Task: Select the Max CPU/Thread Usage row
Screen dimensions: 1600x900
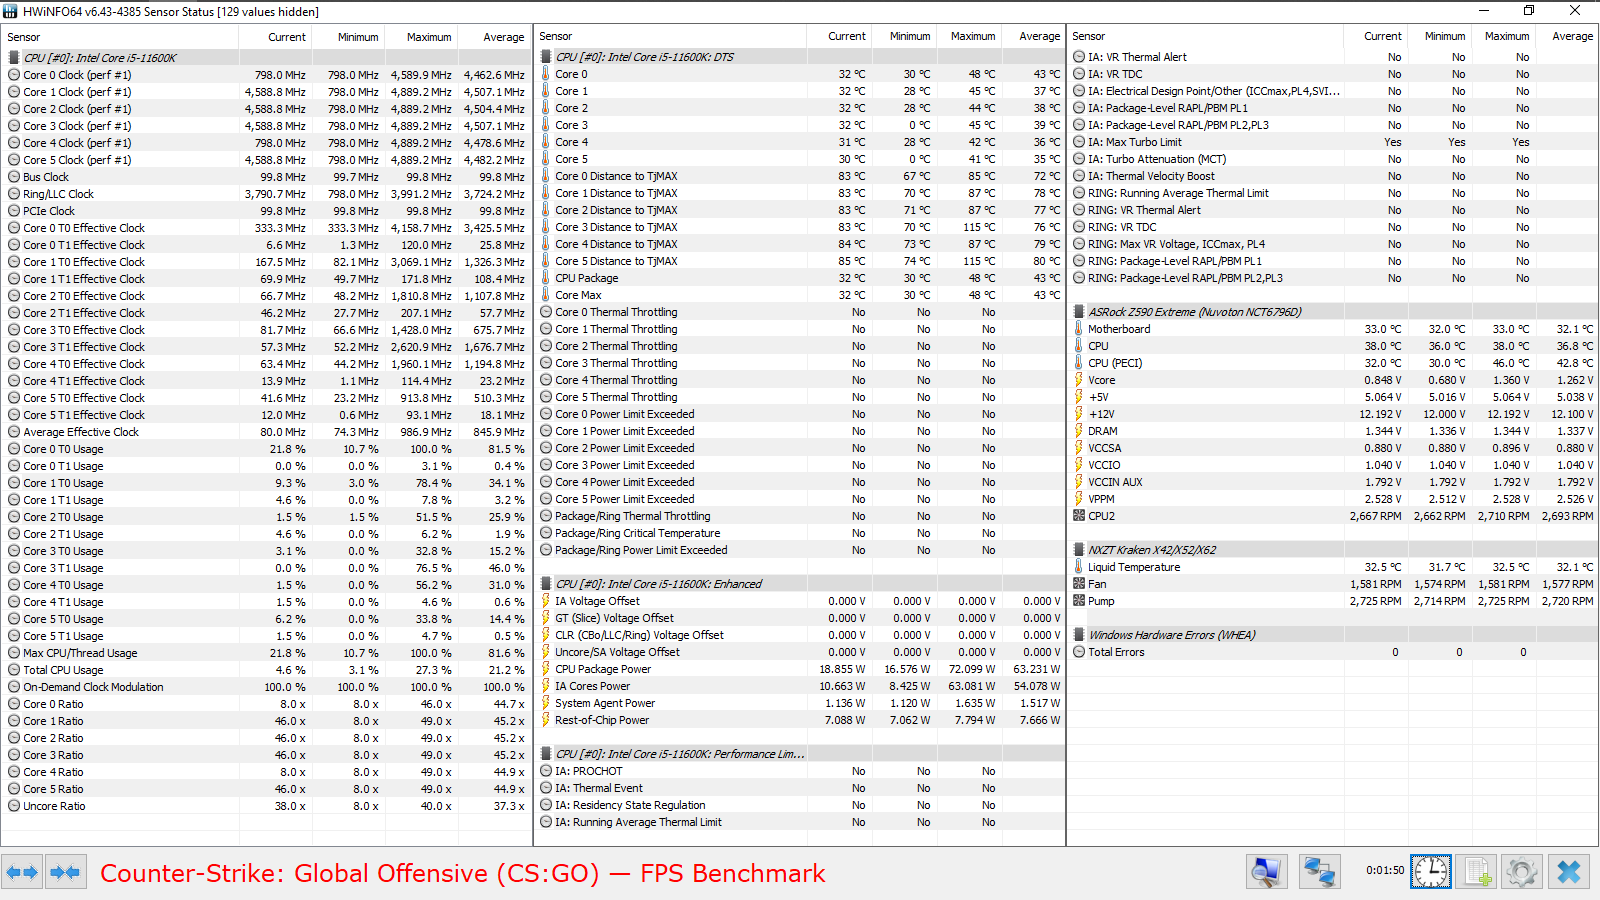Action: pos(267,653)
